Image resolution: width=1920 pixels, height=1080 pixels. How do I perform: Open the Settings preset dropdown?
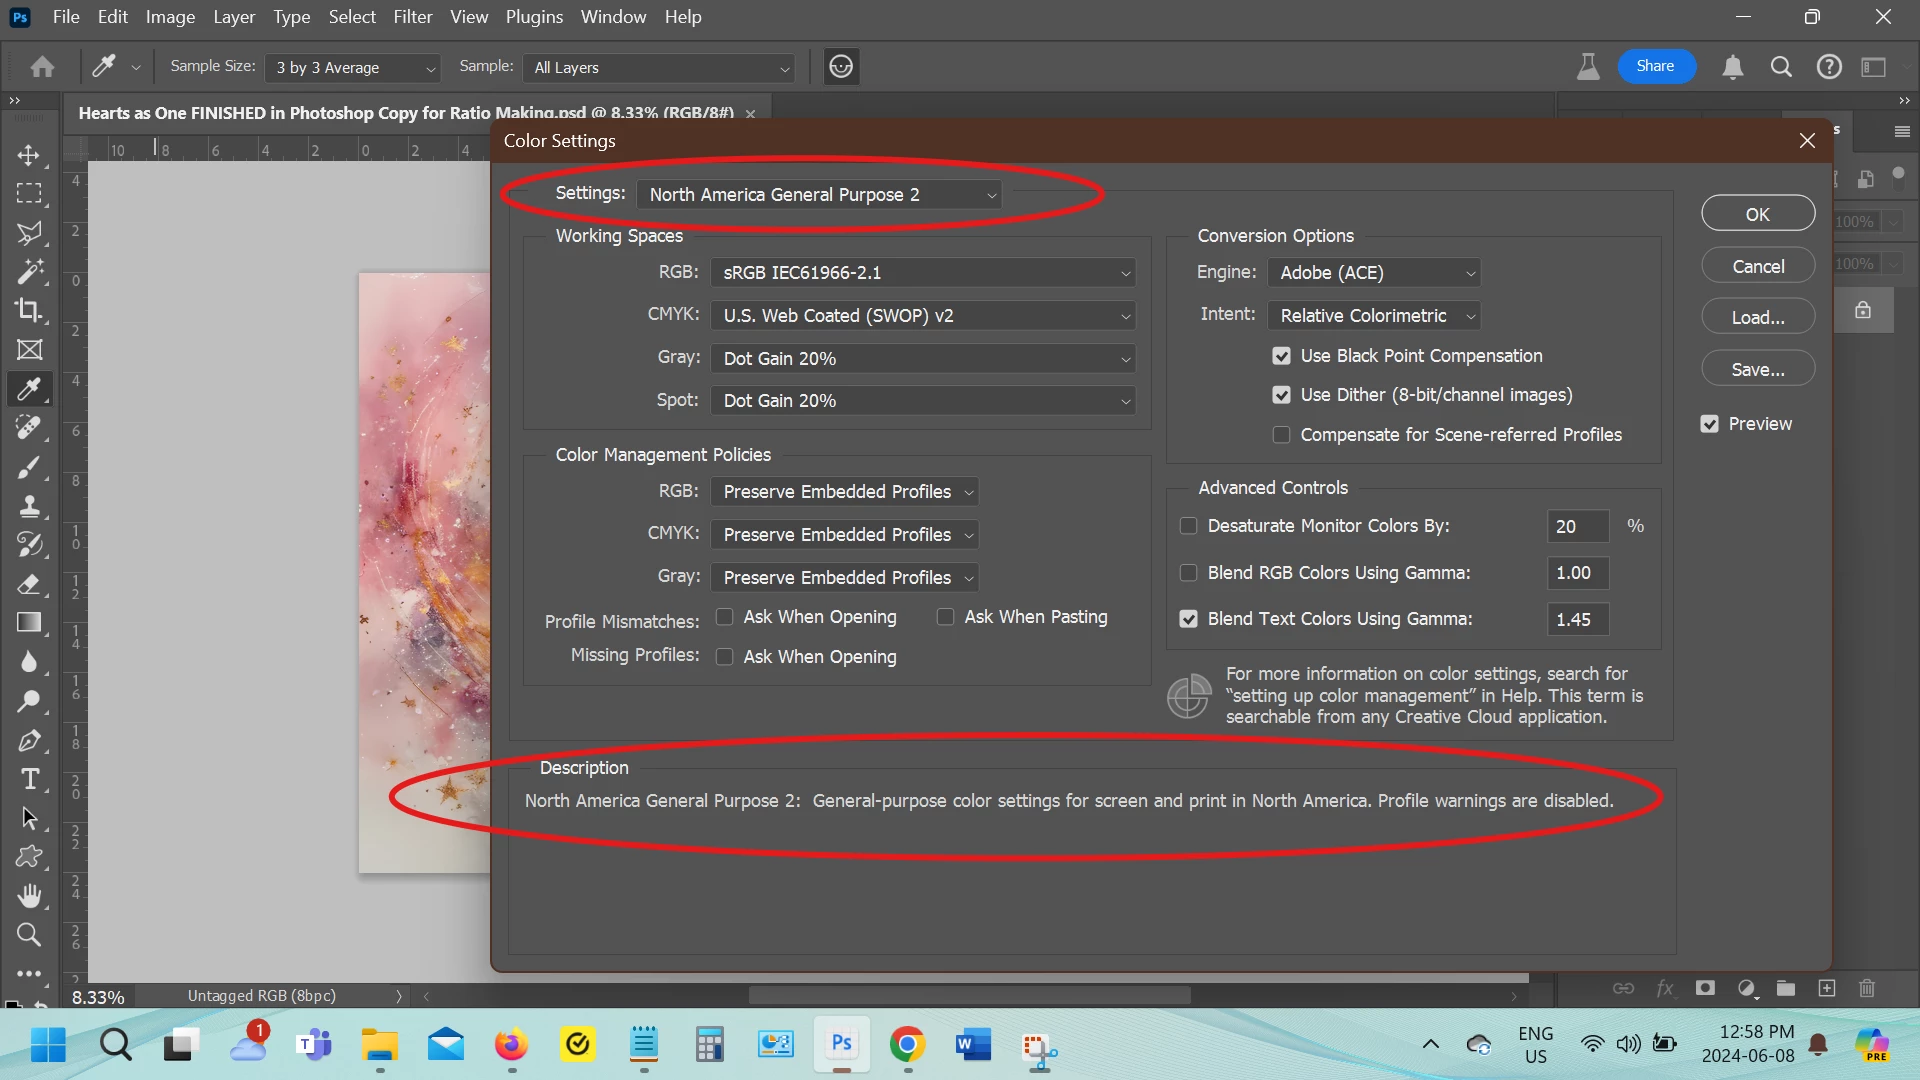(x=819, y=195)
